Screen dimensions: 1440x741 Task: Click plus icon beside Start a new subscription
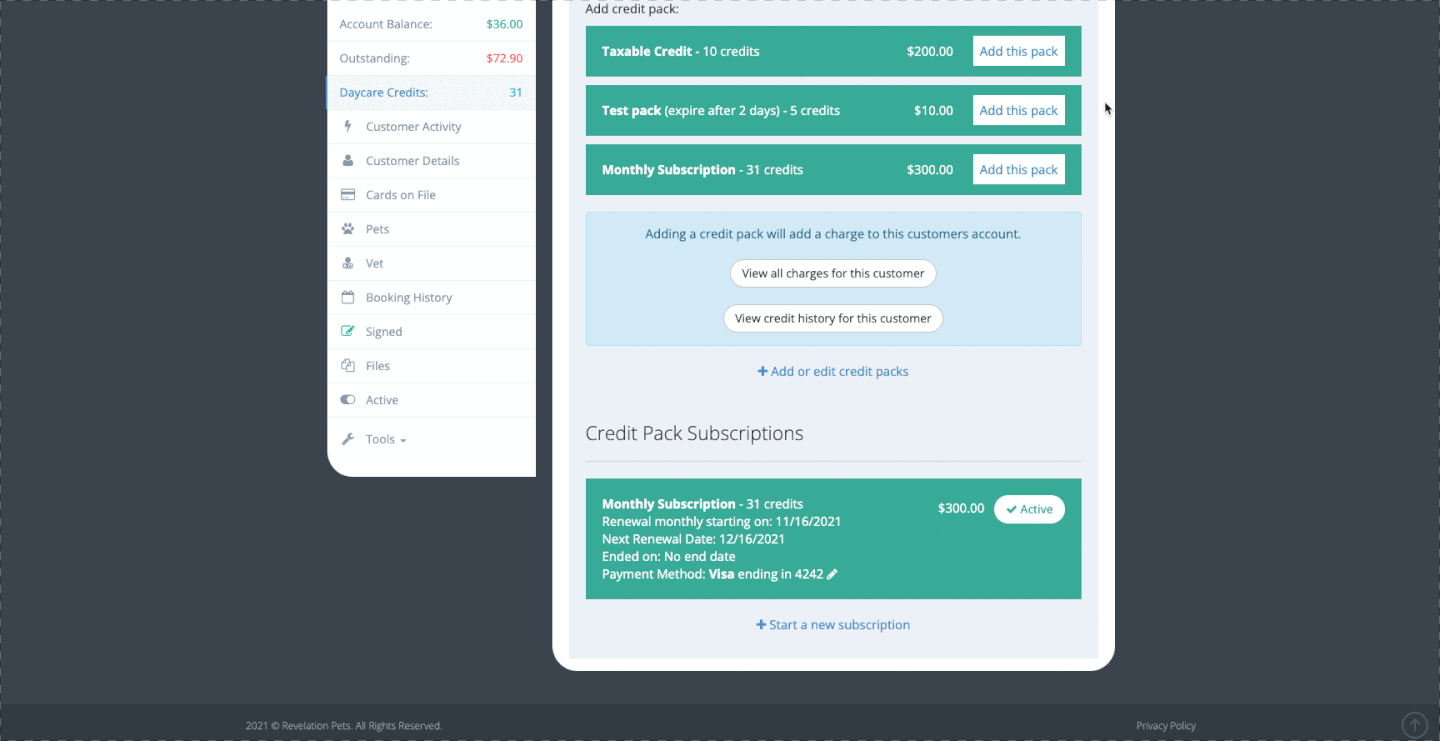coord(761,625)
